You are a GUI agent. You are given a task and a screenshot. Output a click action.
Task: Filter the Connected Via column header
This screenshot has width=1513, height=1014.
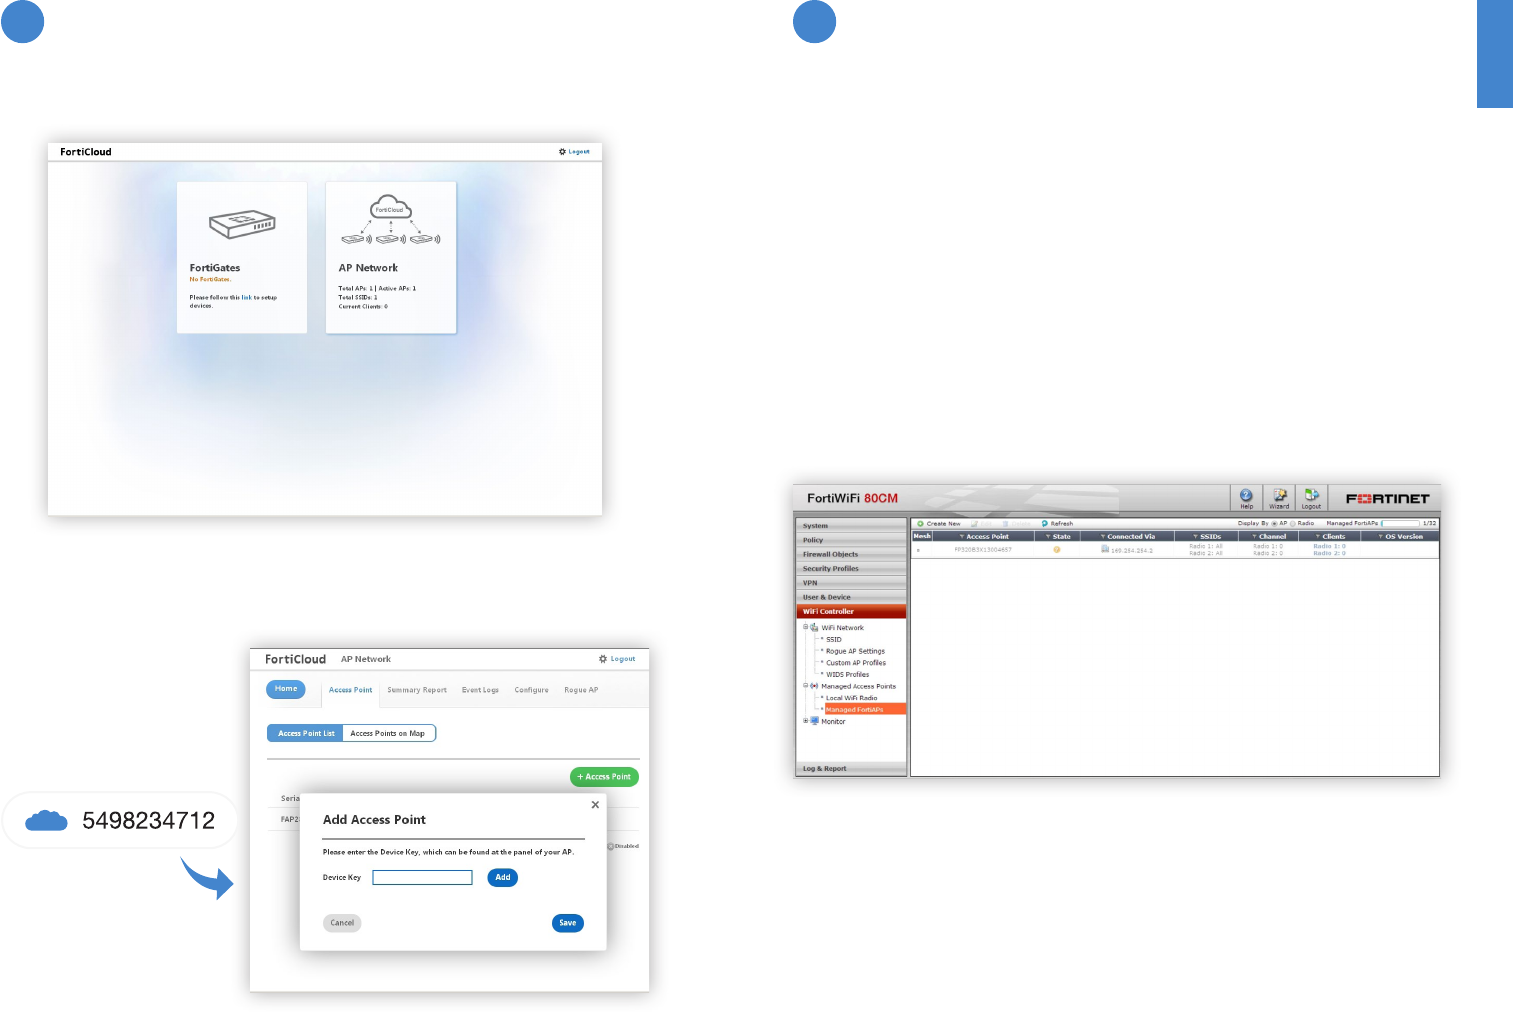[x=1128, y=536]
